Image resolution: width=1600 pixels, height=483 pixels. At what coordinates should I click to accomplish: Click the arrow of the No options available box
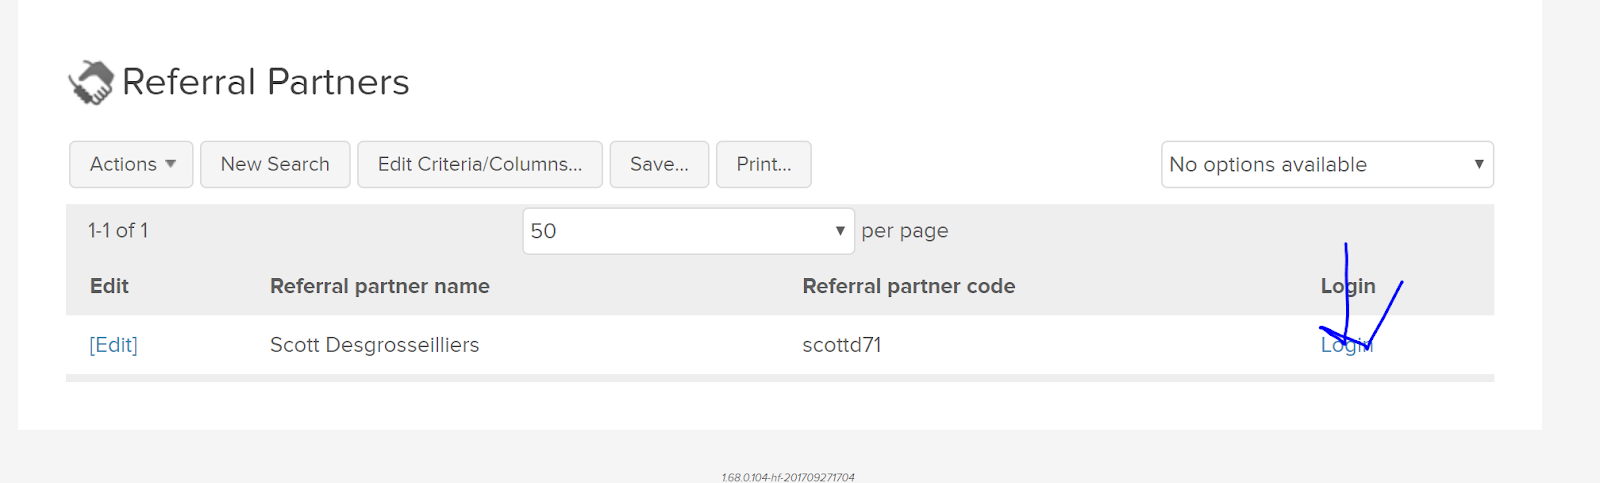coord(1479,164)
